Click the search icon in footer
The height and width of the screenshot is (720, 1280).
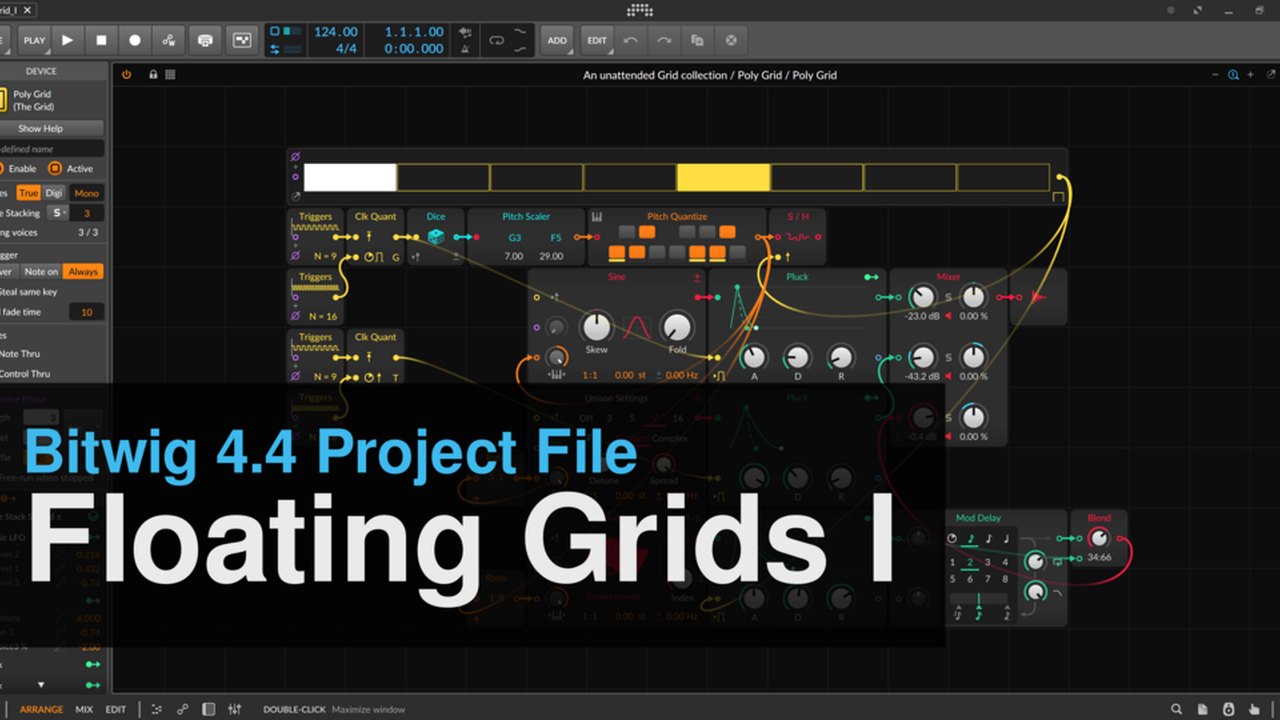(x=1177, y=709)
